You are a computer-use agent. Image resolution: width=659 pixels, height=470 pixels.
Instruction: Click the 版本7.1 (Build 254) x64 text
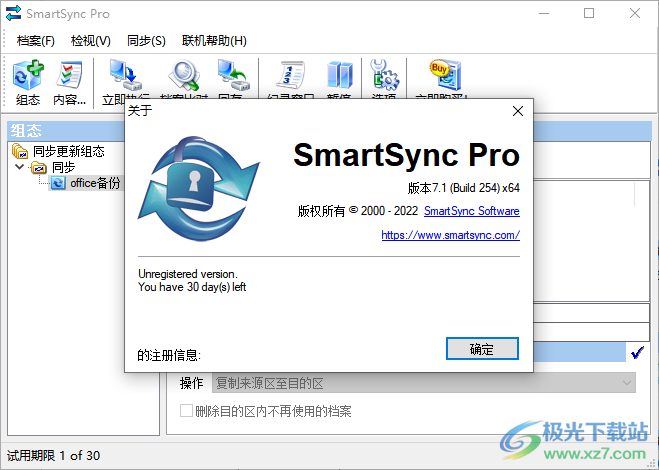[x=464, y=187]
